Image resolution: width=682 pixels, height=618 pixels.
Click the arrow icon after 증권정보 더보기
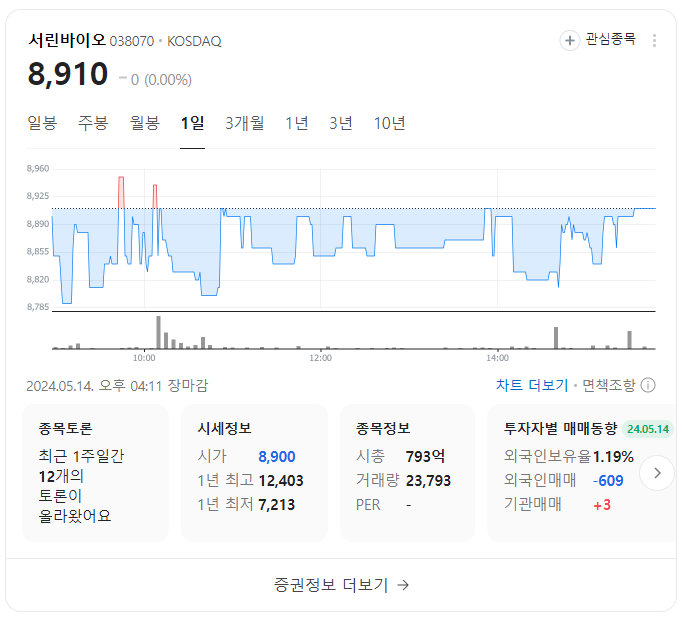coord(403,585)
